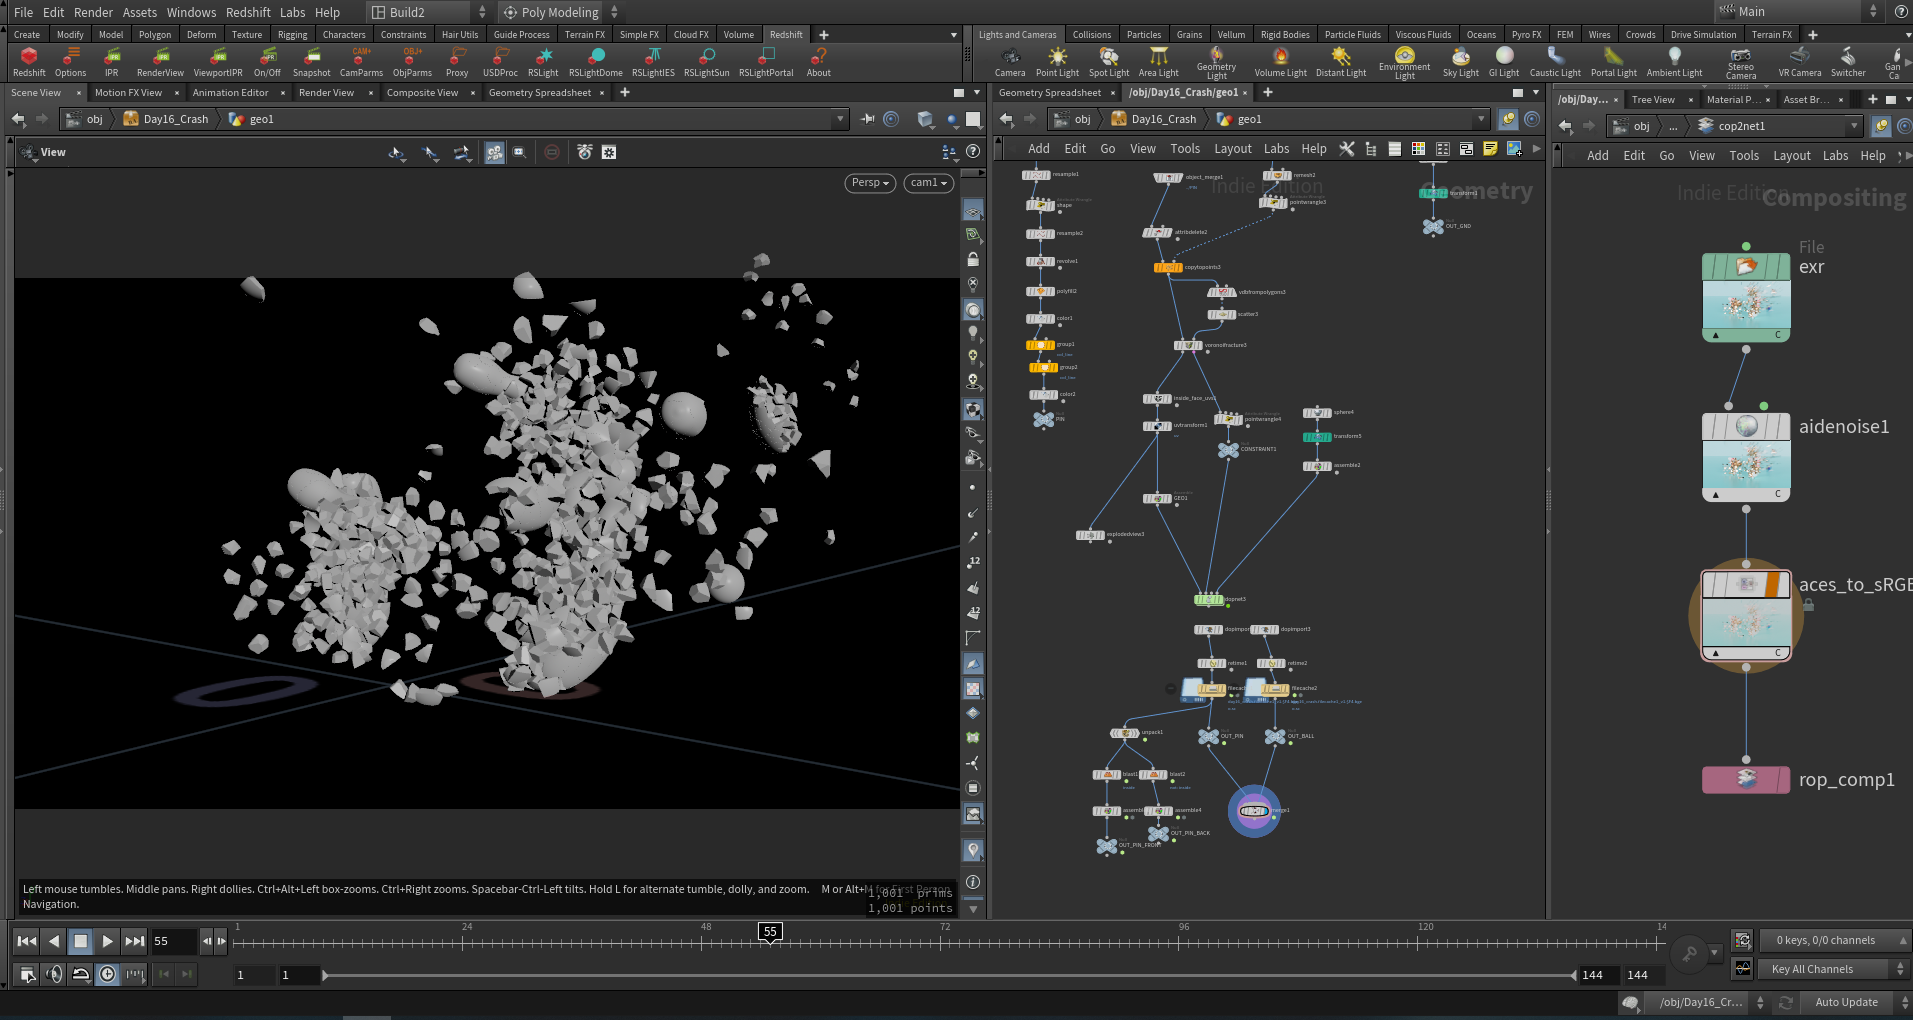Open the Key All Channels dropdown arrow

[x=1900, y=969]
